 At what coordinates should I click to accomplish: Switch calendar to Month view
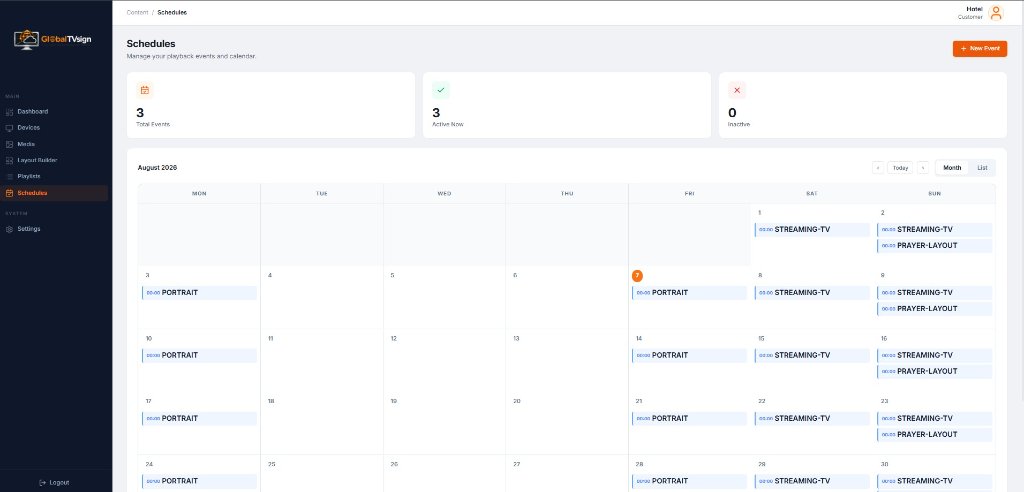952,168
